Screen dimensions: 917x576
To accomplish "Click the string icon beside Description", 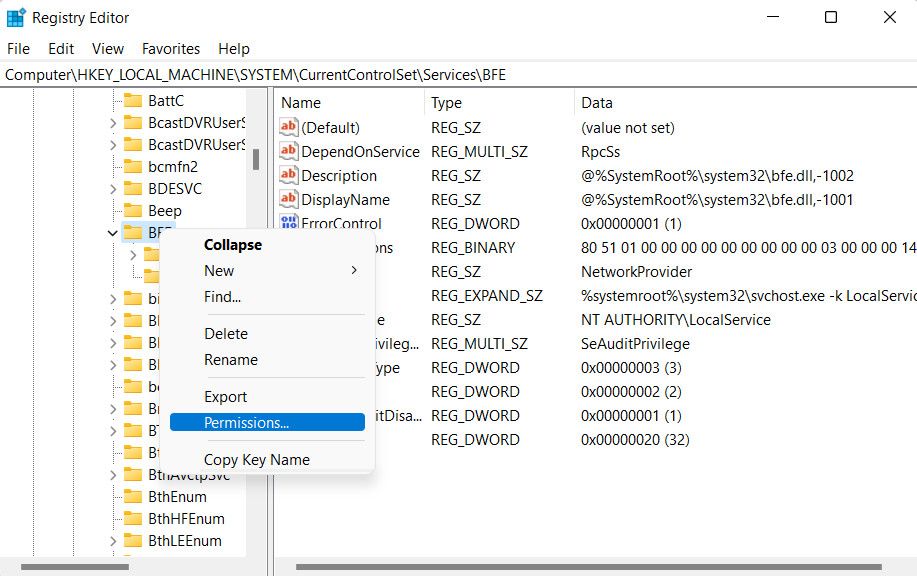I will click(x=288, y=175).
